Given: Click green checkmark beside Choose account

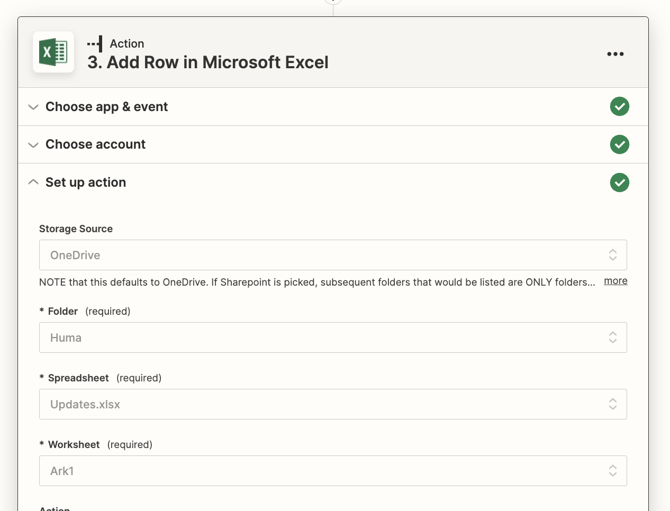Looking at the screenshot, I should coord(619,144).
